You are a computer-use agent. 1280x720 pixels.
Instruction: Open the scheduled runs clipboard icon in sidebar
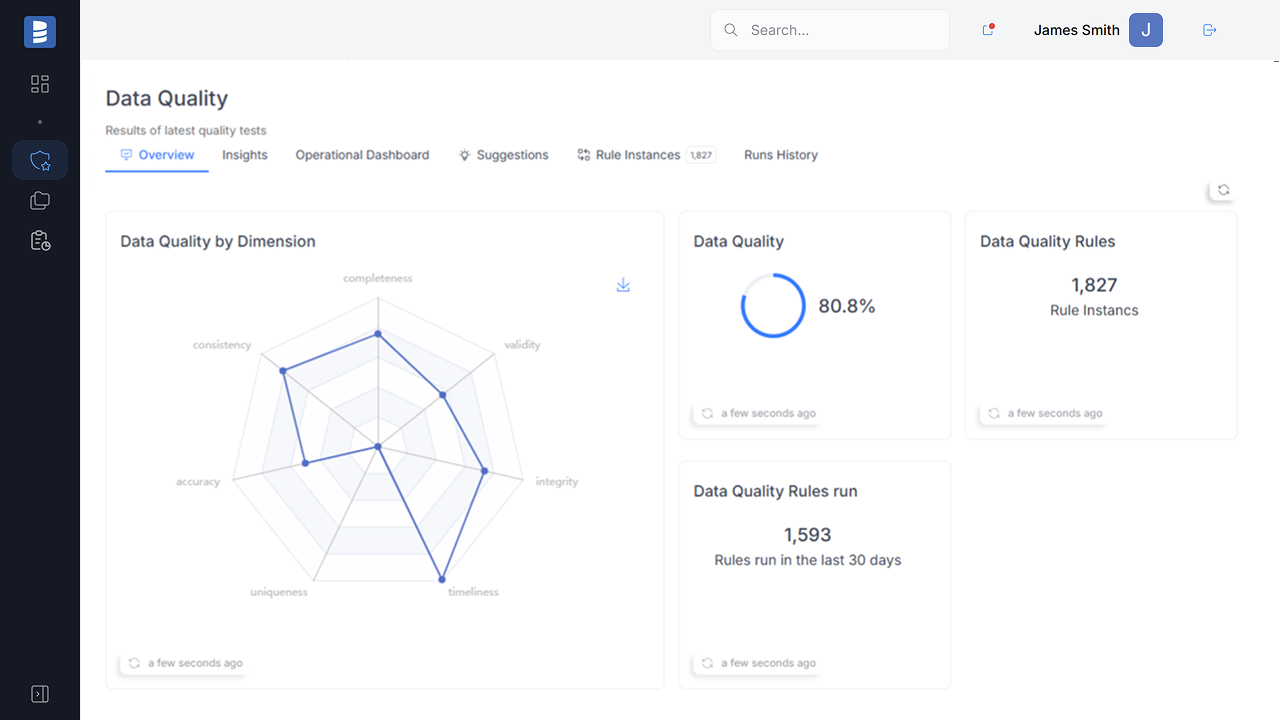[40, 240]
